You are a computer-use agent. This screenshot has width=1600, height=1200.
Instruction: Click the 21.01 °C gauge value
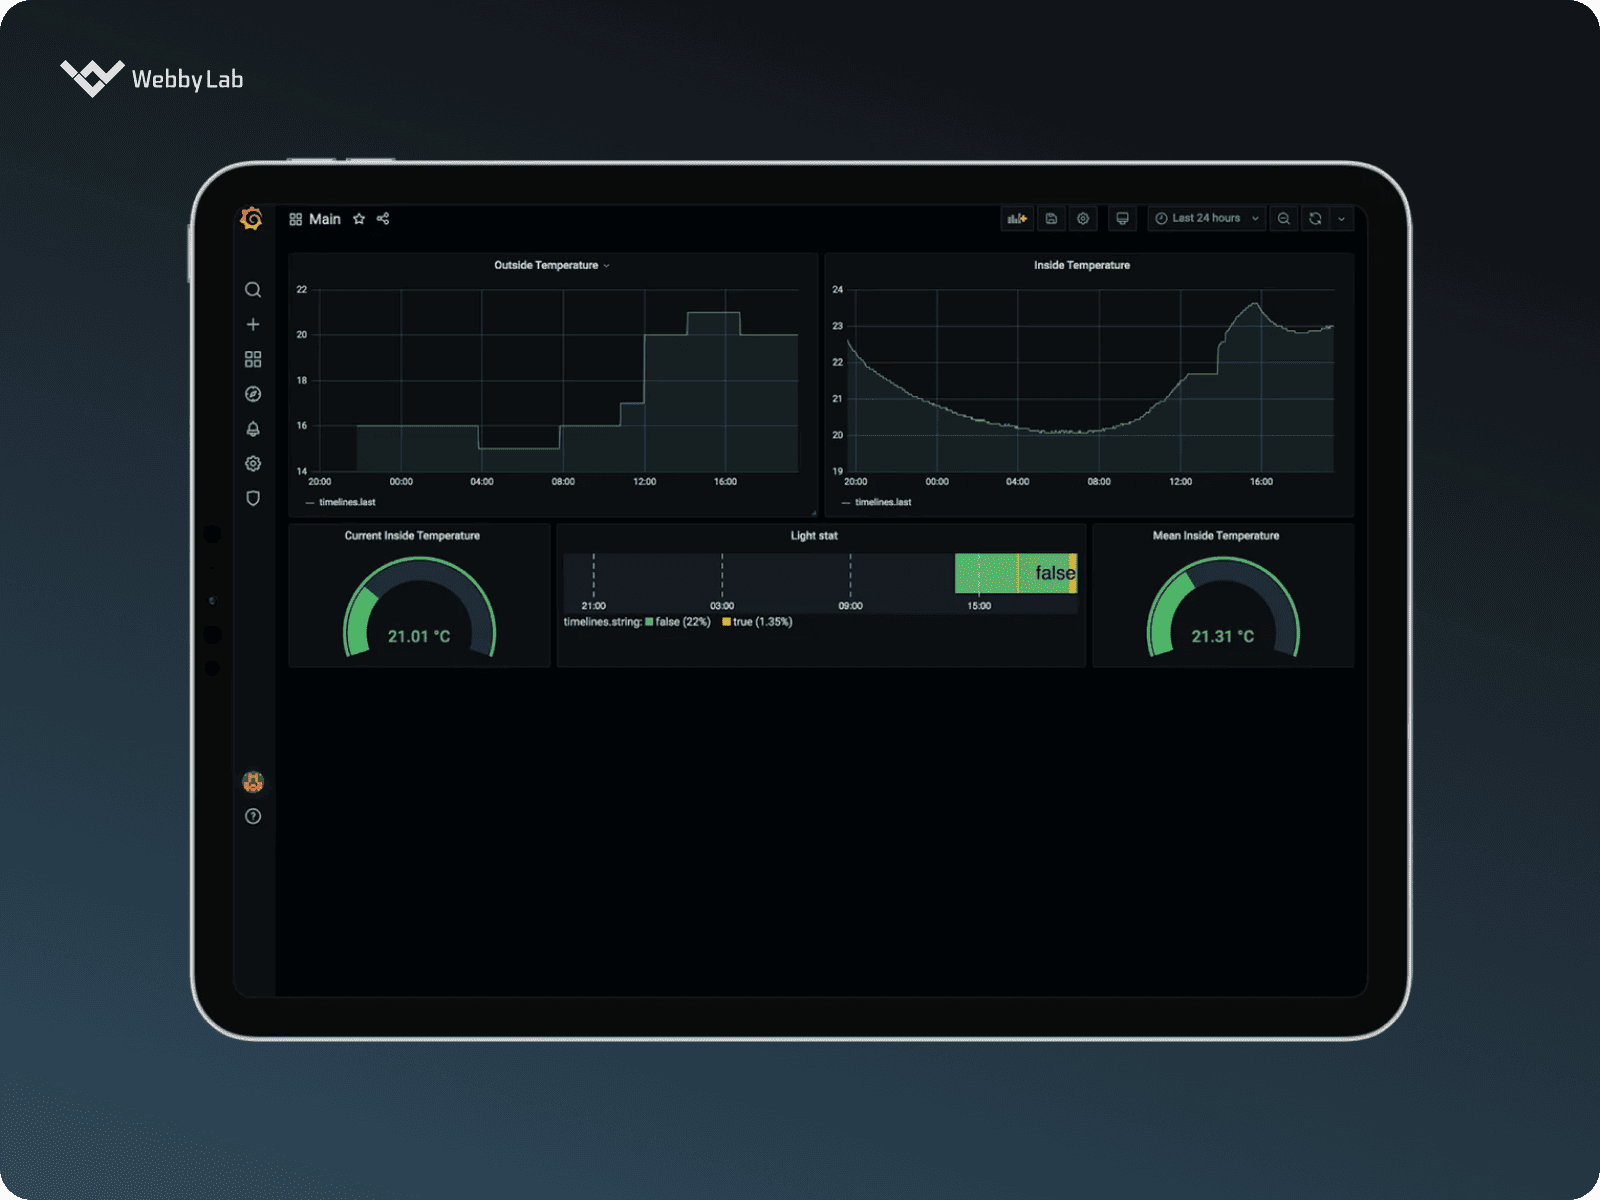coord(419,636)
